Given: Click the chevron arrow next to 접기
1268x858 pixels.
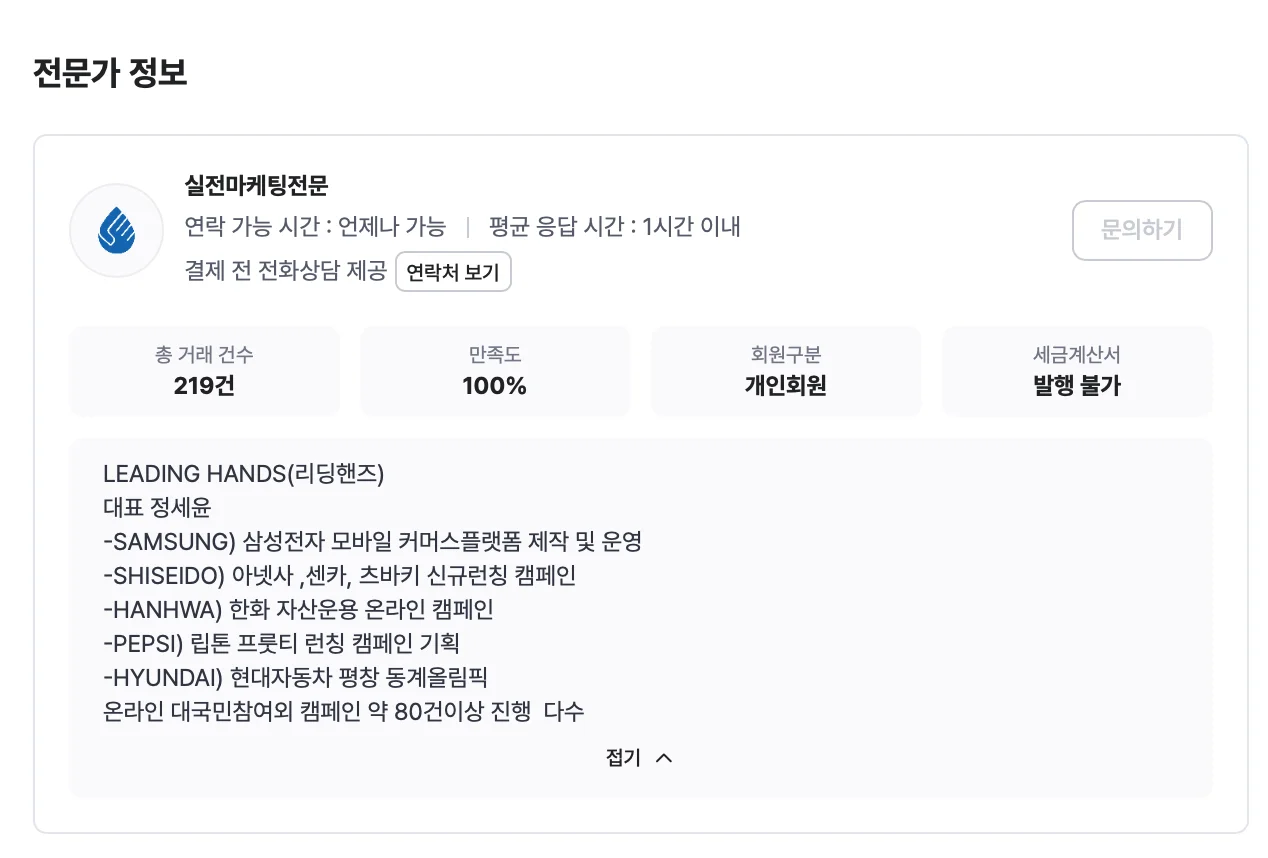Looking at the screenshot, I should coord(663,758).
